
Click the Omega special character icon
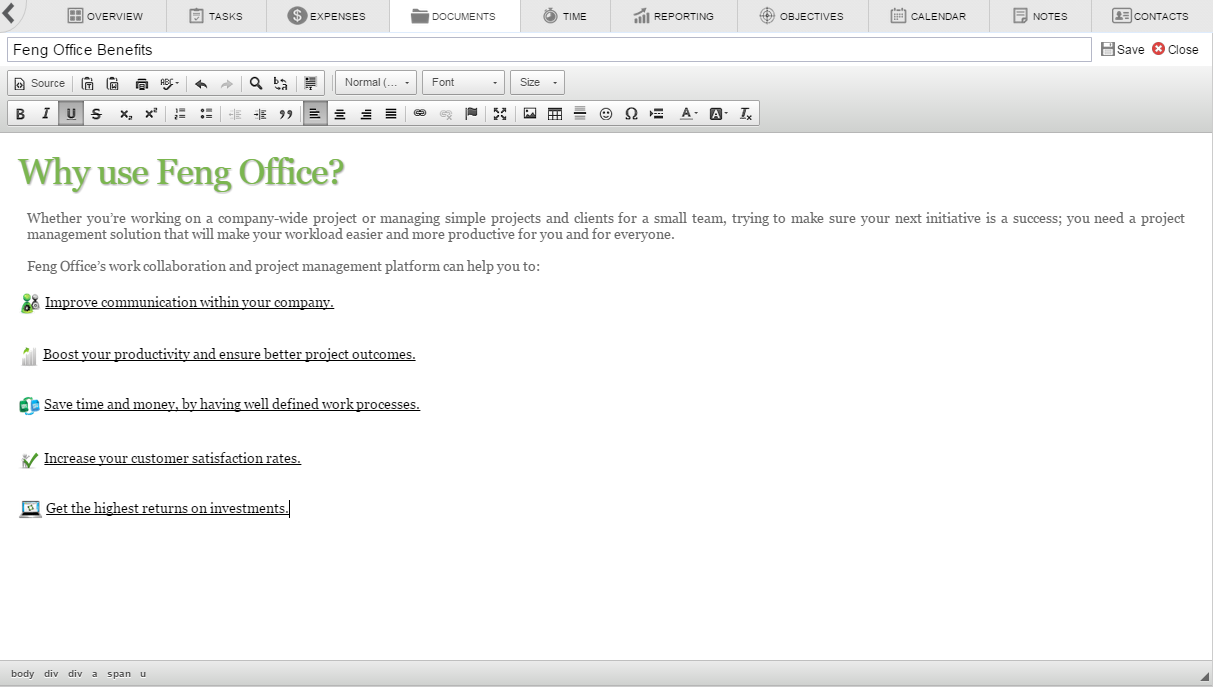click(x=631, y=114)
